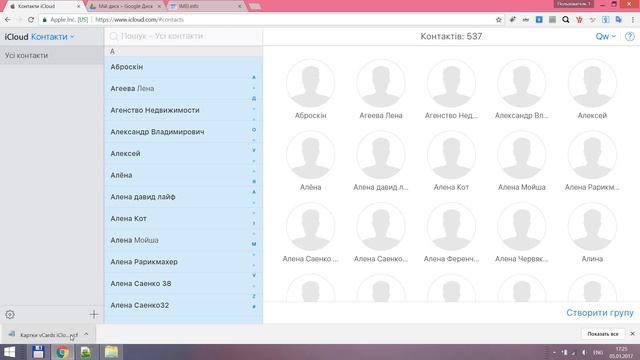Open the Контакти app switcher dropdown

[53, 37]
